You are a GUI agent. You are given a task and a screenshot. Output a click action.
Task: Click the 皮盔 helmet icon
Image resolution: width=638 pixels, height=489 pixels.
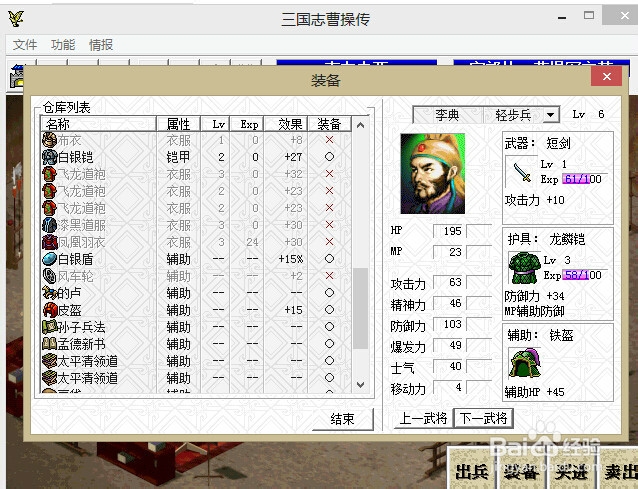[50, 310]
